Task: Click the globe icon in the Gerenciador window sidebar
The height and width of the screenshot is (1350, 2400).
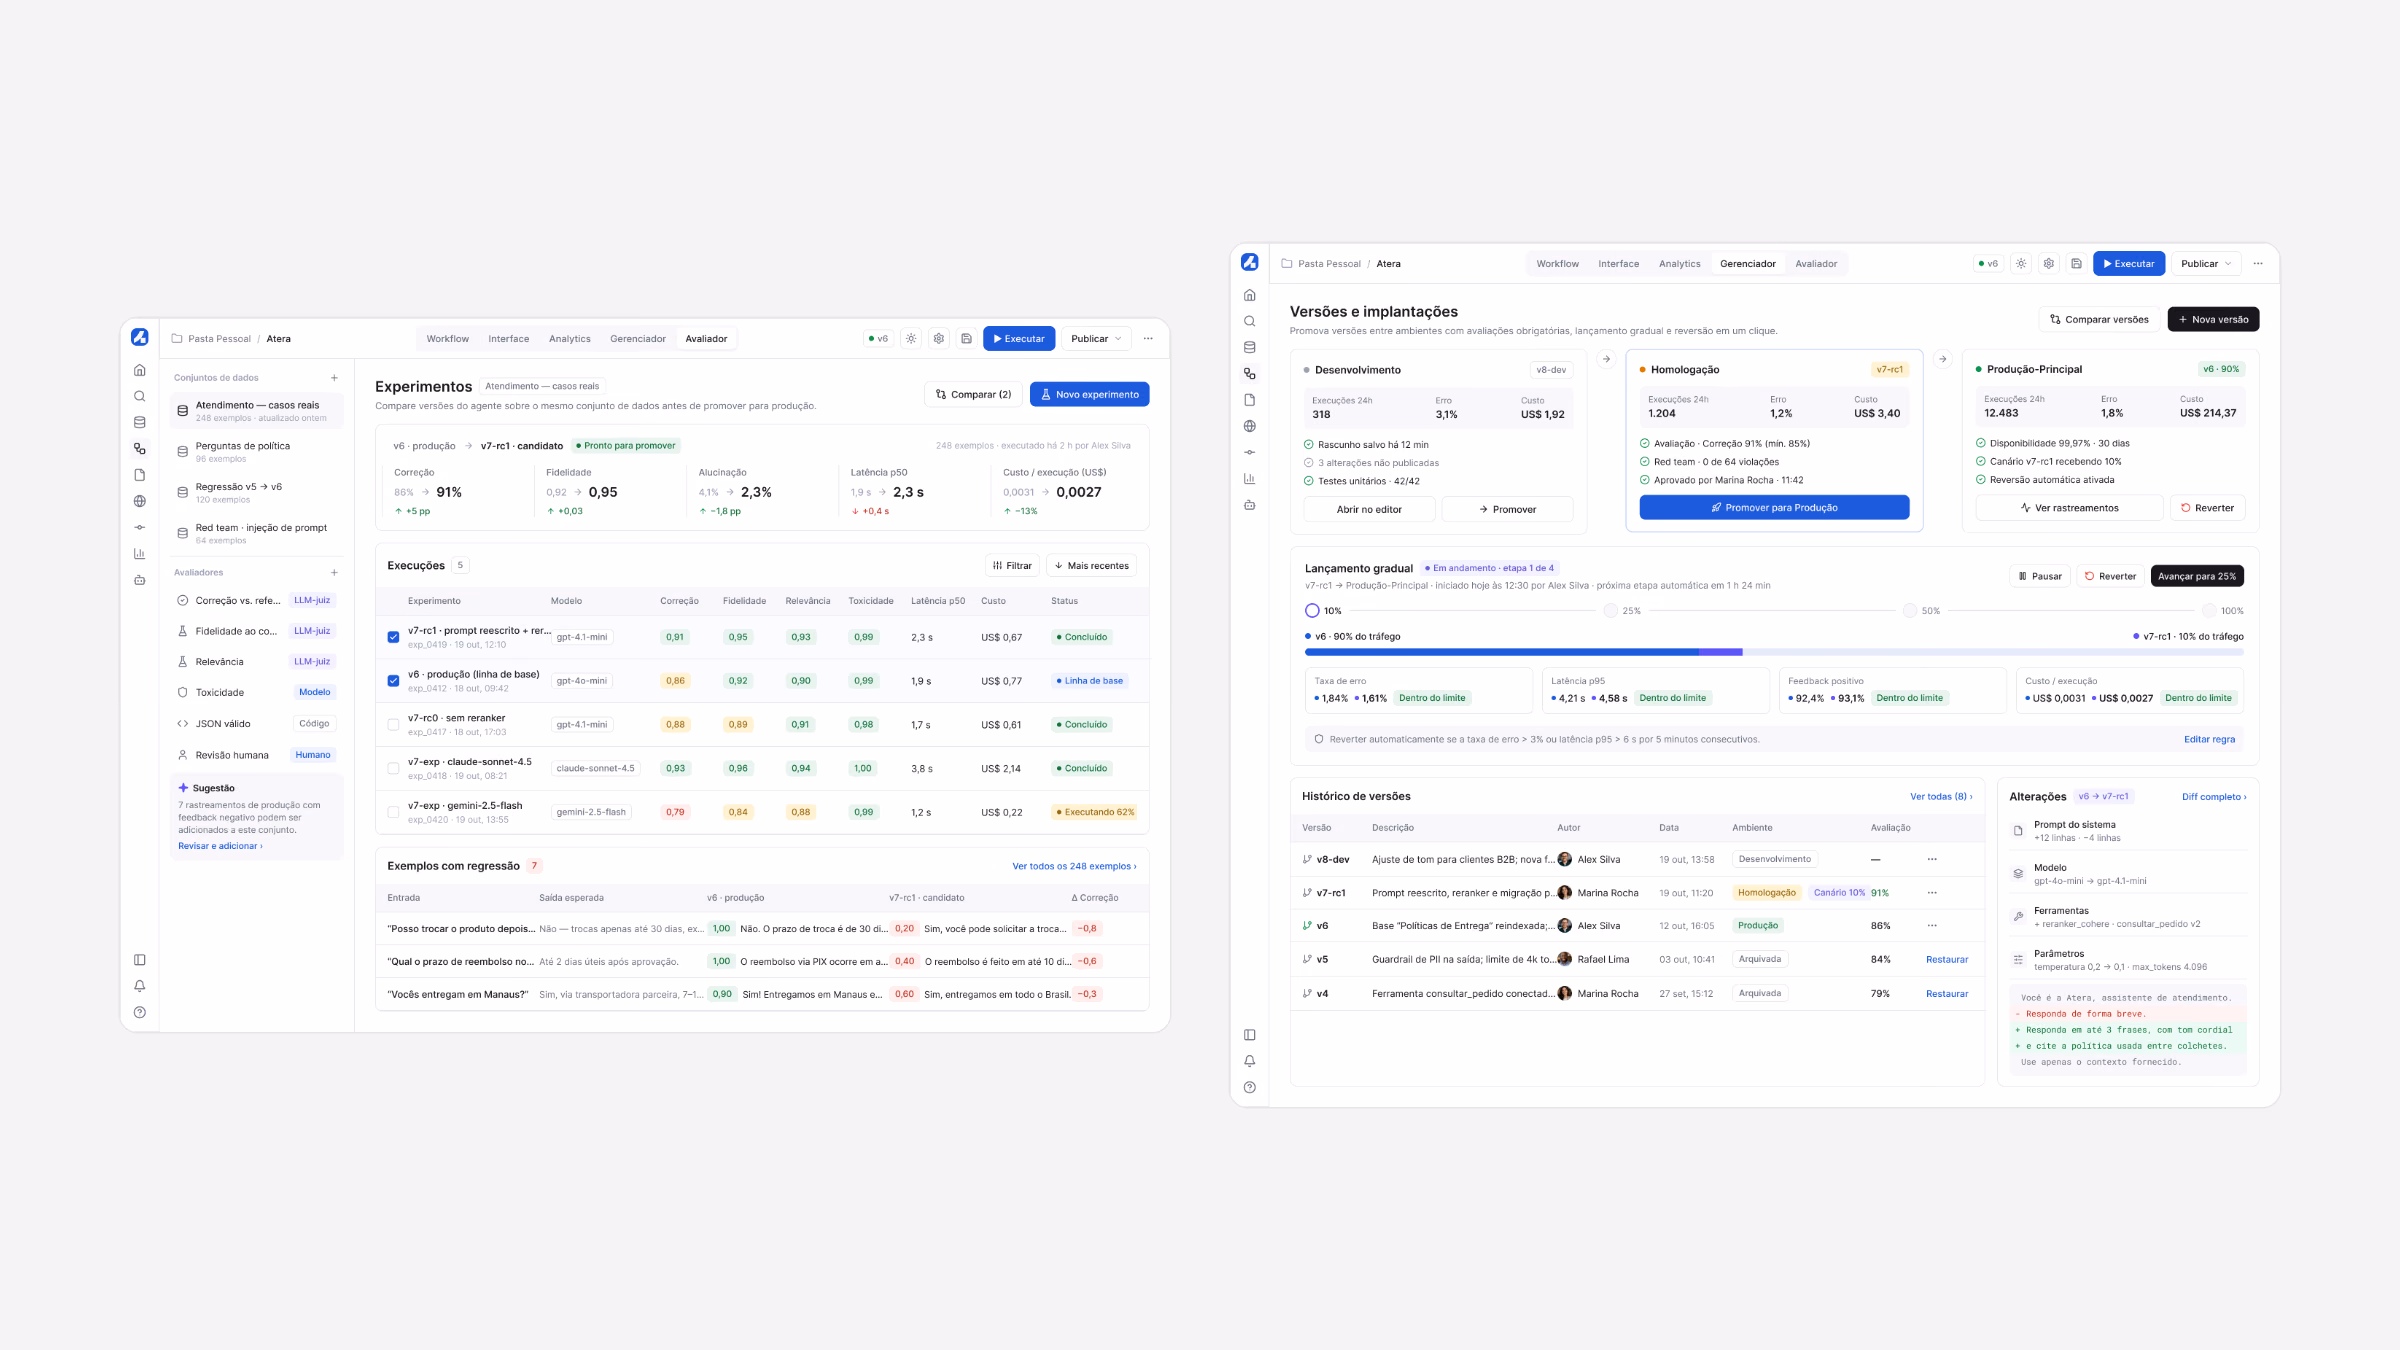Action: 1250,426
